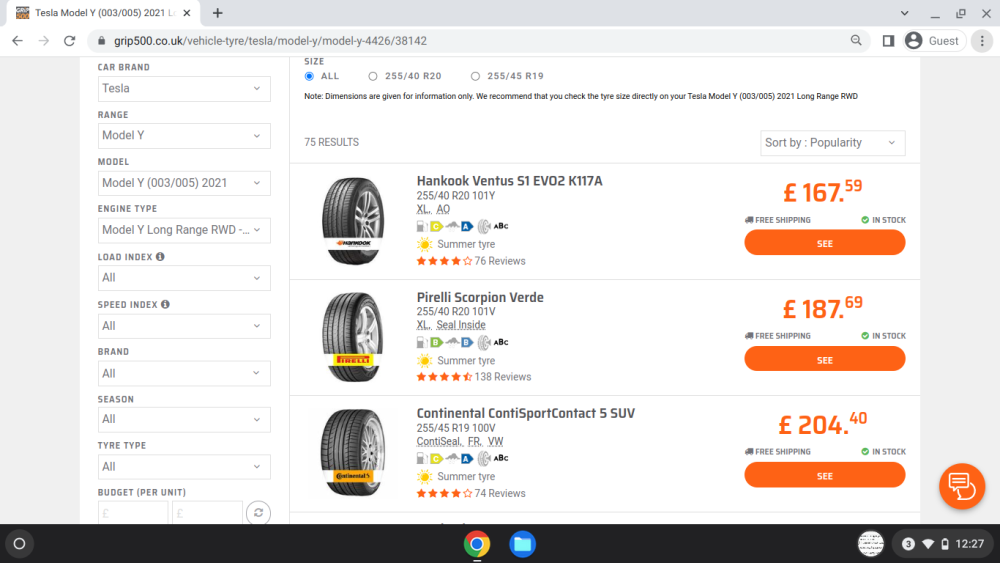
Task: Open the Car Brand Tesla dropdown
Action: pos(184,89)
